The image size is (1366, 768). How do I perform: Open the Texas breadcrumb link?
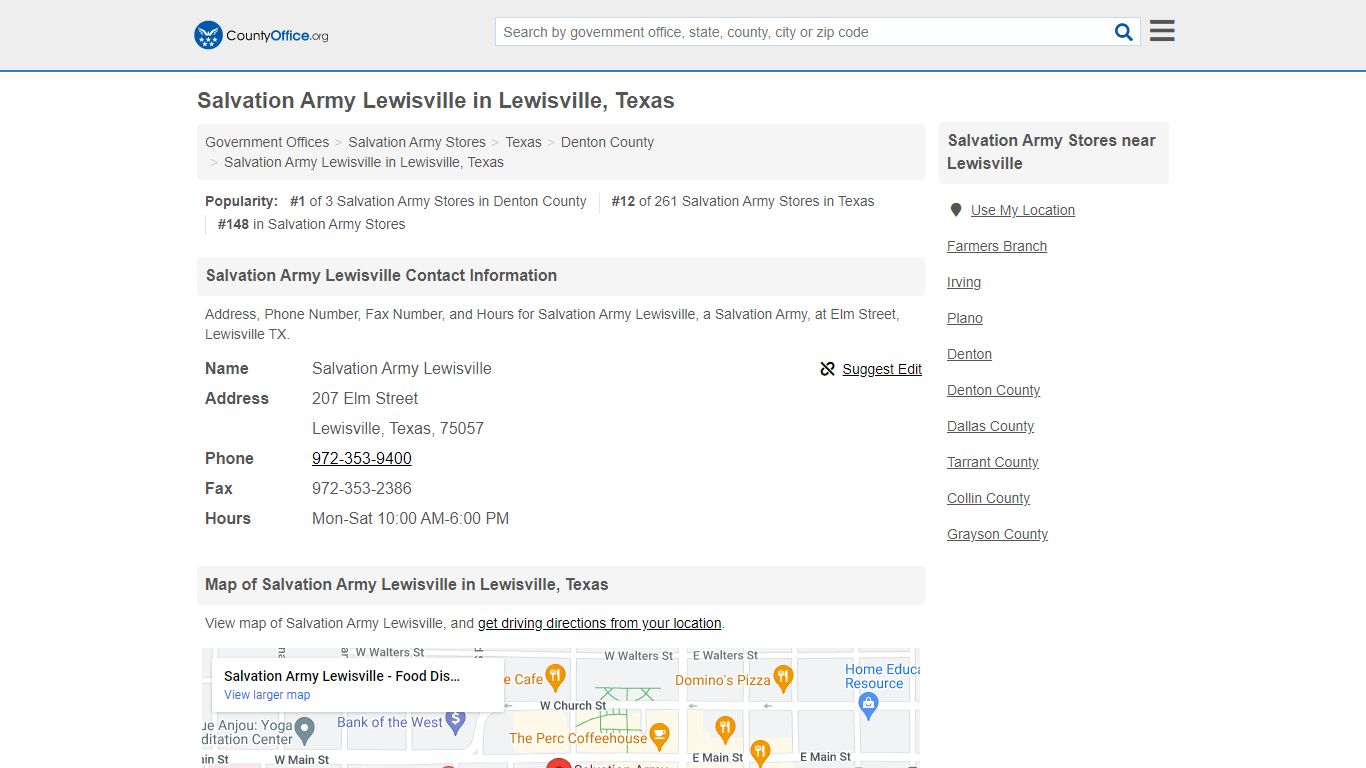tap(523, 142)
